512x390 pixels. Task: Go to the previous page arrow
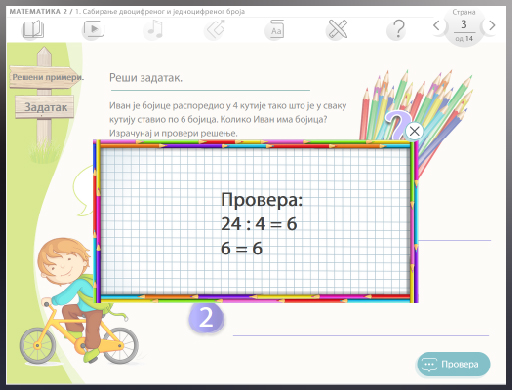[x=436, y=25]
